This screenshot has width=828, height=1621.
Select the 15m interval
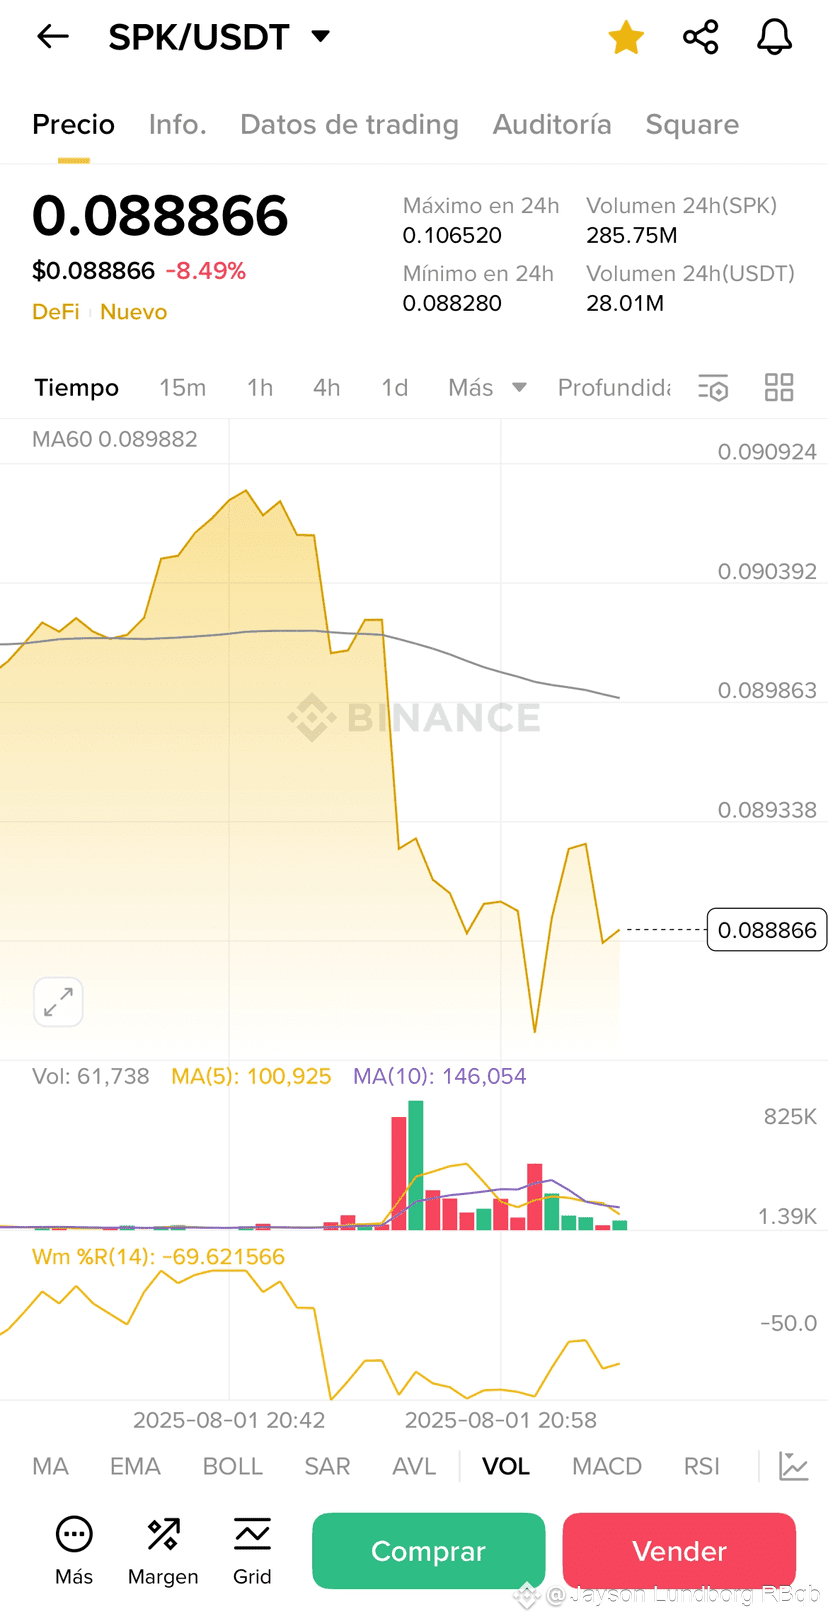pos(182,387)
